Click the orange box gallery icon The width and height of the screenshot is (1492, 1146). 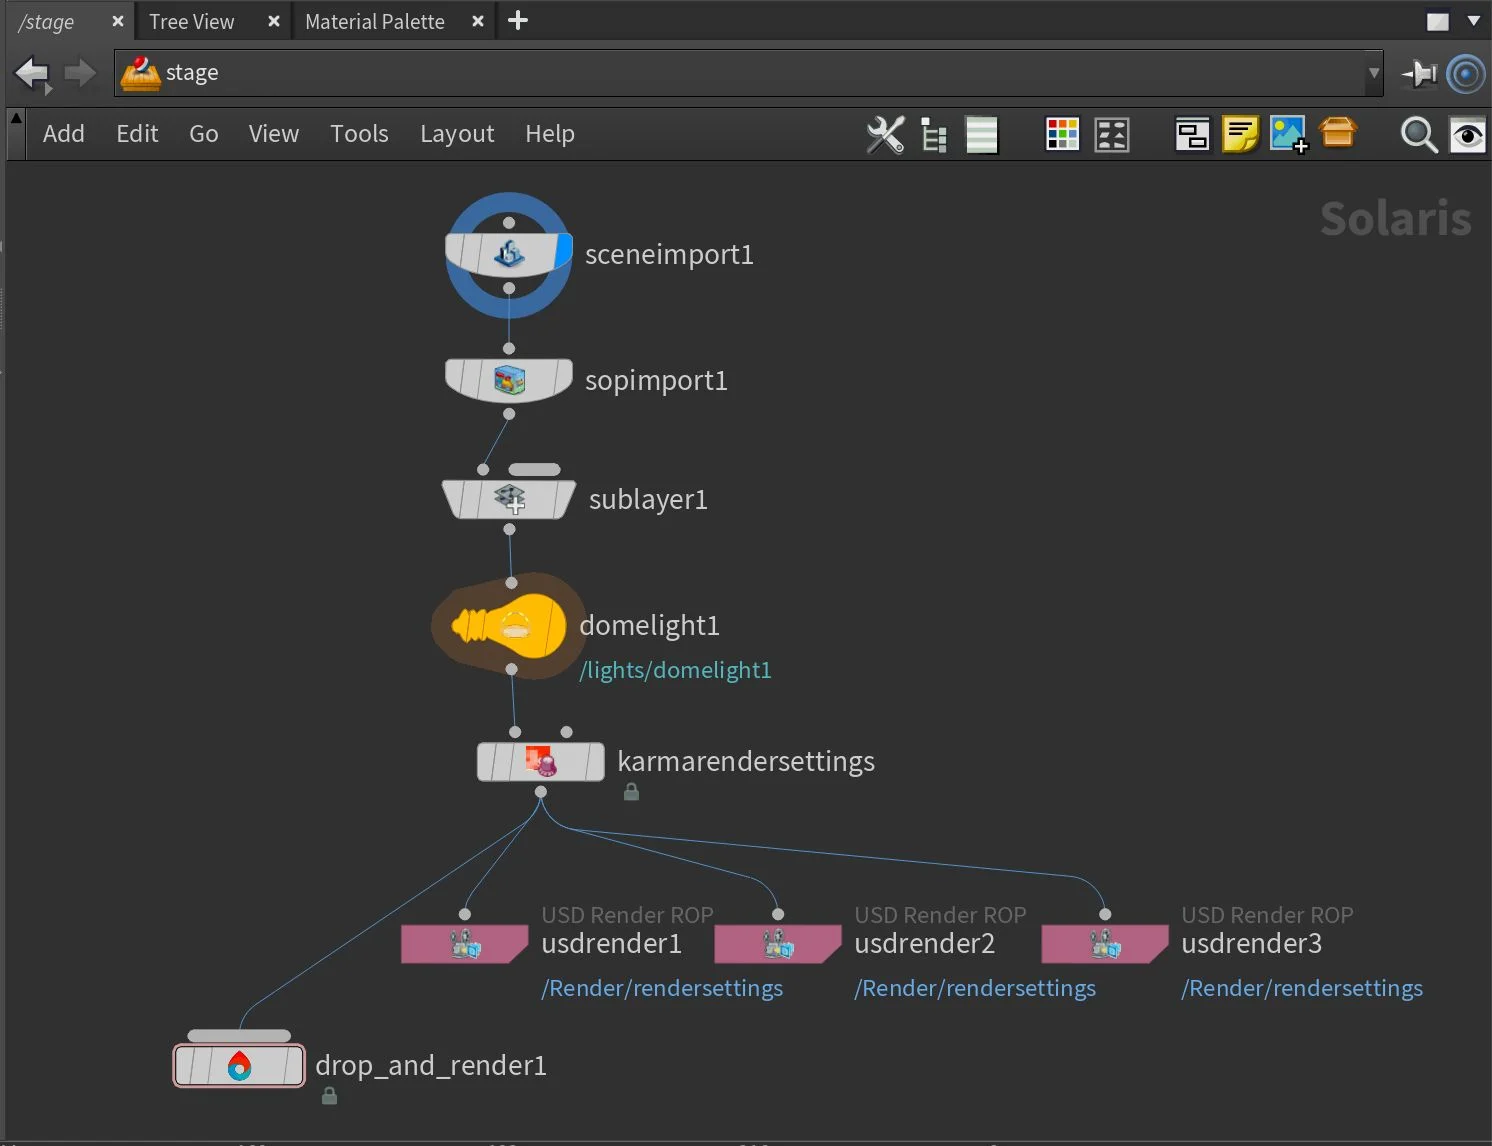click(1338, 132)
